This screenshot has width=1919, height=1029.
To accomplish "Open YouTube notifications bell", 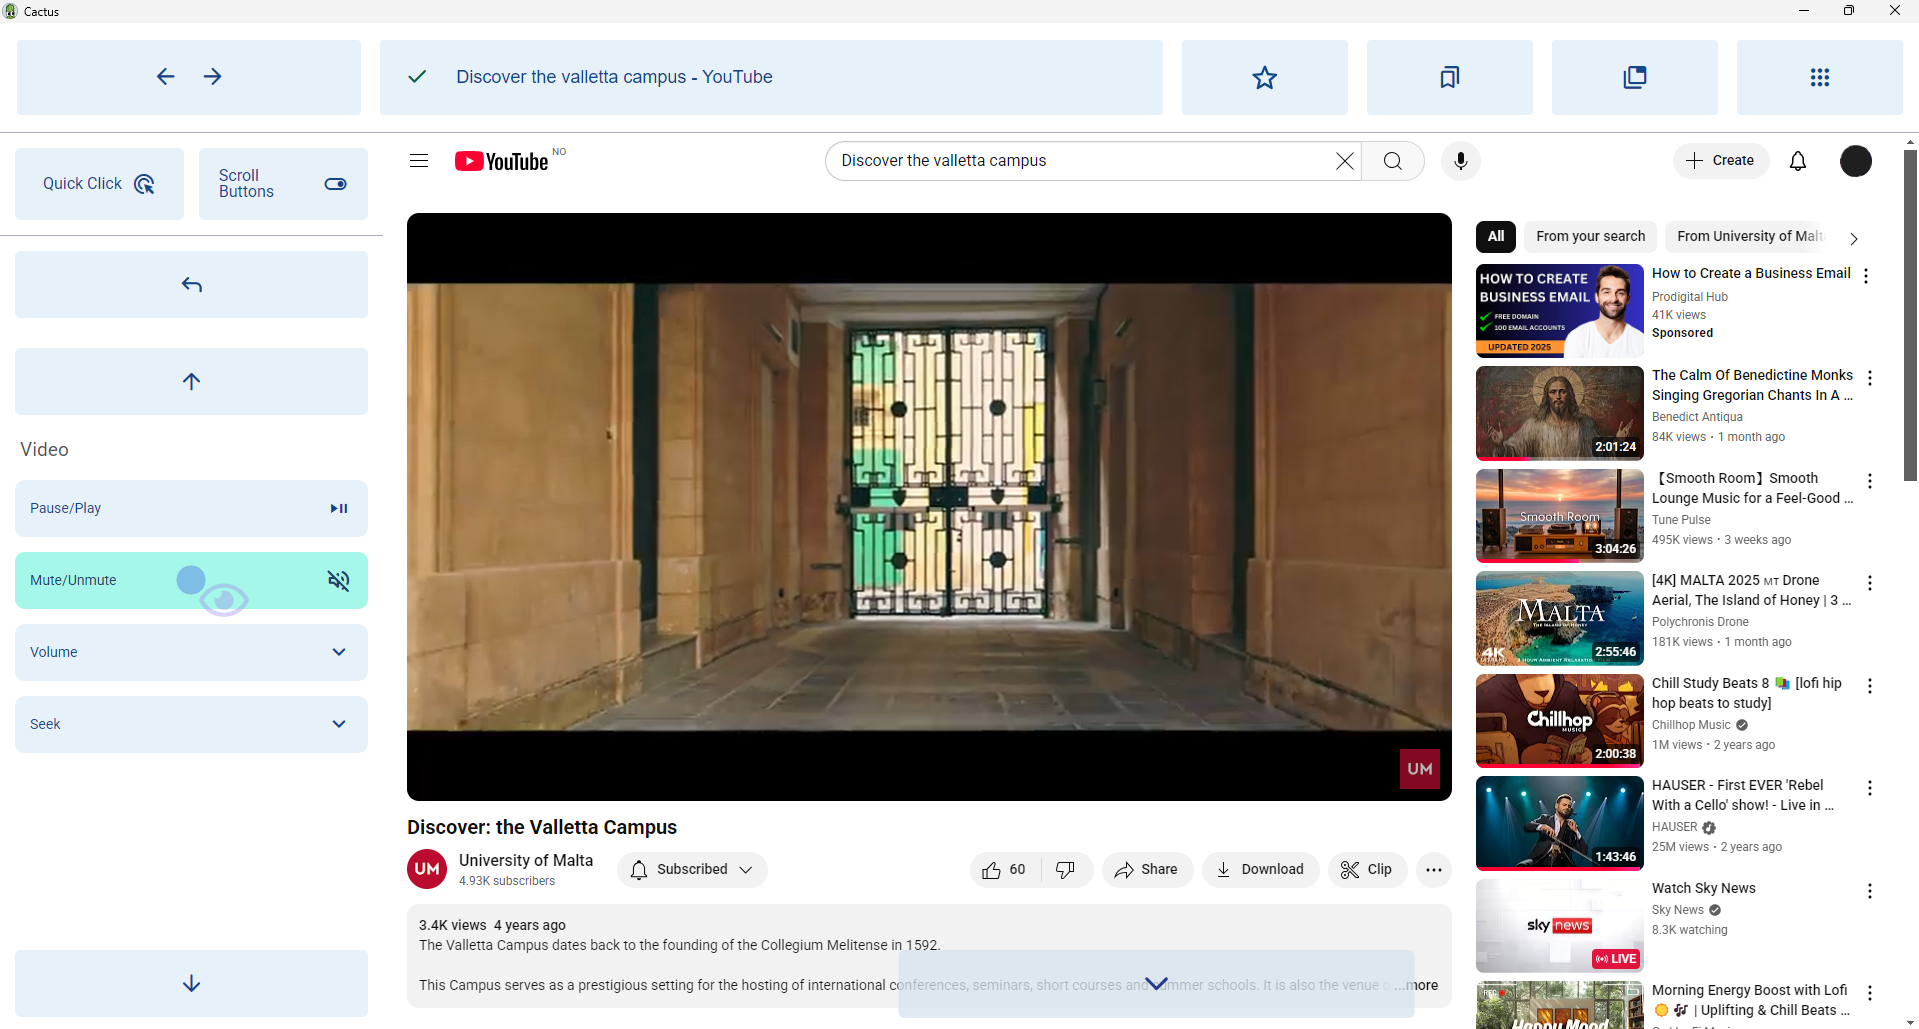I will (x=1797, y=161).
